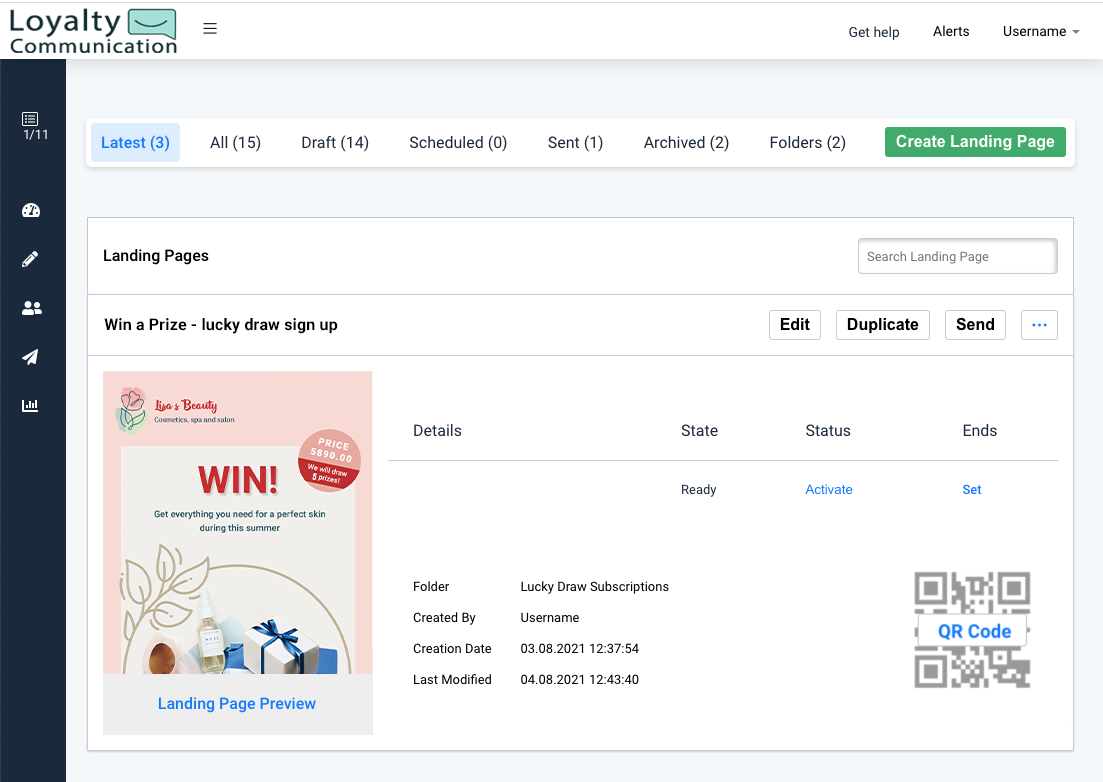View statistics using the bar chart icon
The height and width of the screenshot is (782, 1103).
30,405
